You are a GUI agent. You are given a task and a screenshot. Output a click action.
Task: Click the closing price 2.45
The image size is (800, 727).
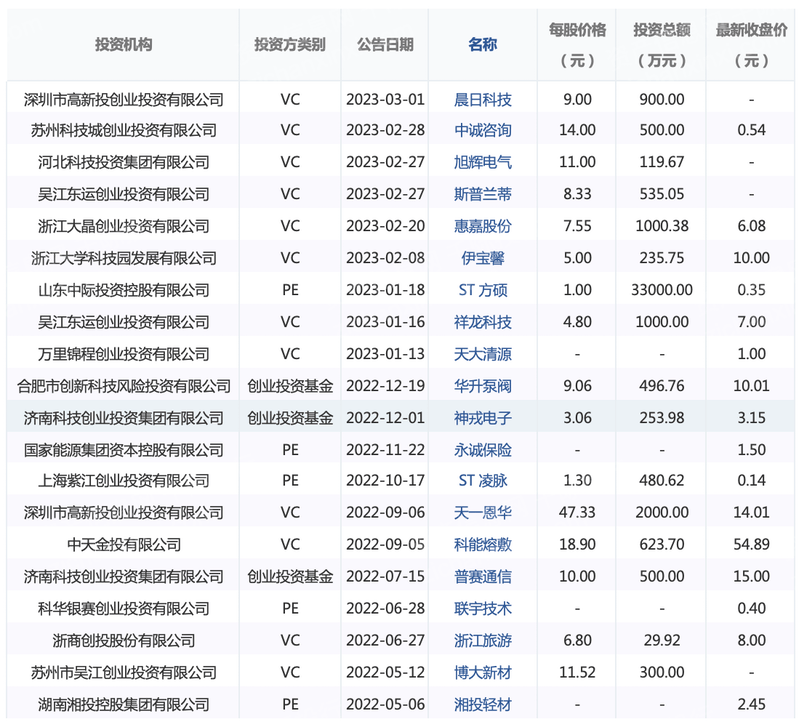coord(752,705)
